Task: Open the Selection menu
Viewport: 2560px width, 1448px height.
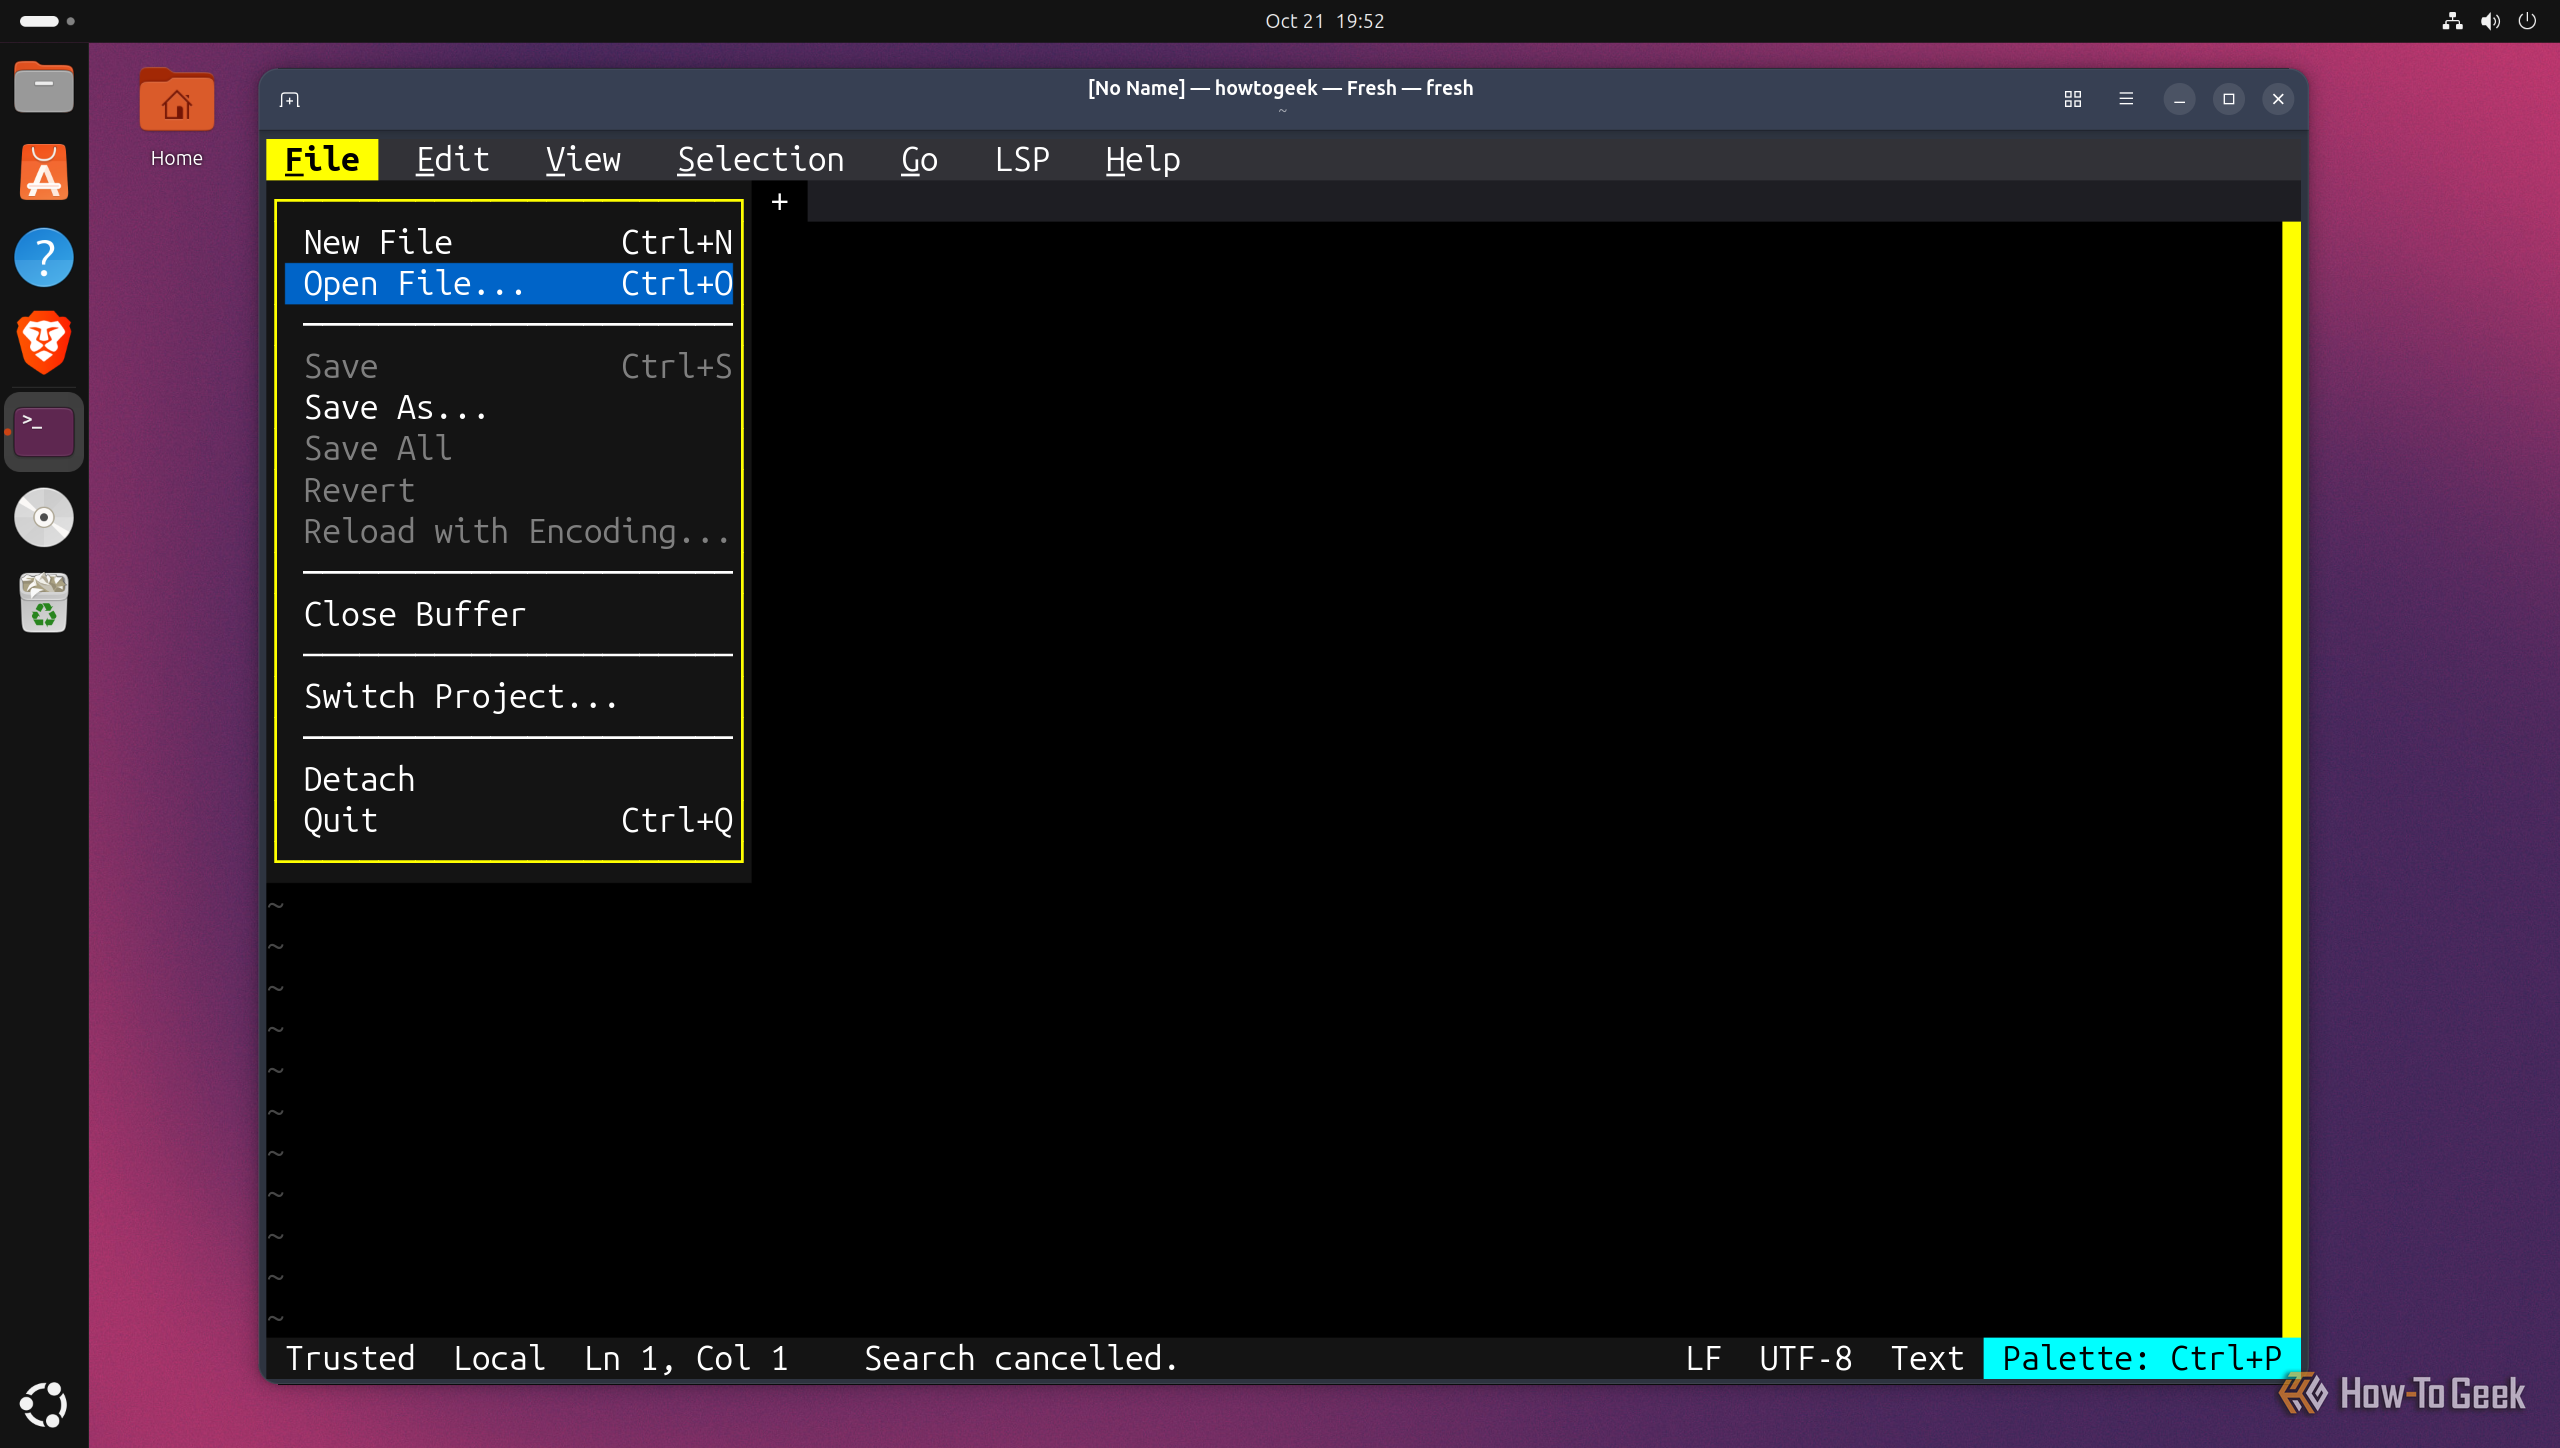Action: [761, 159]
